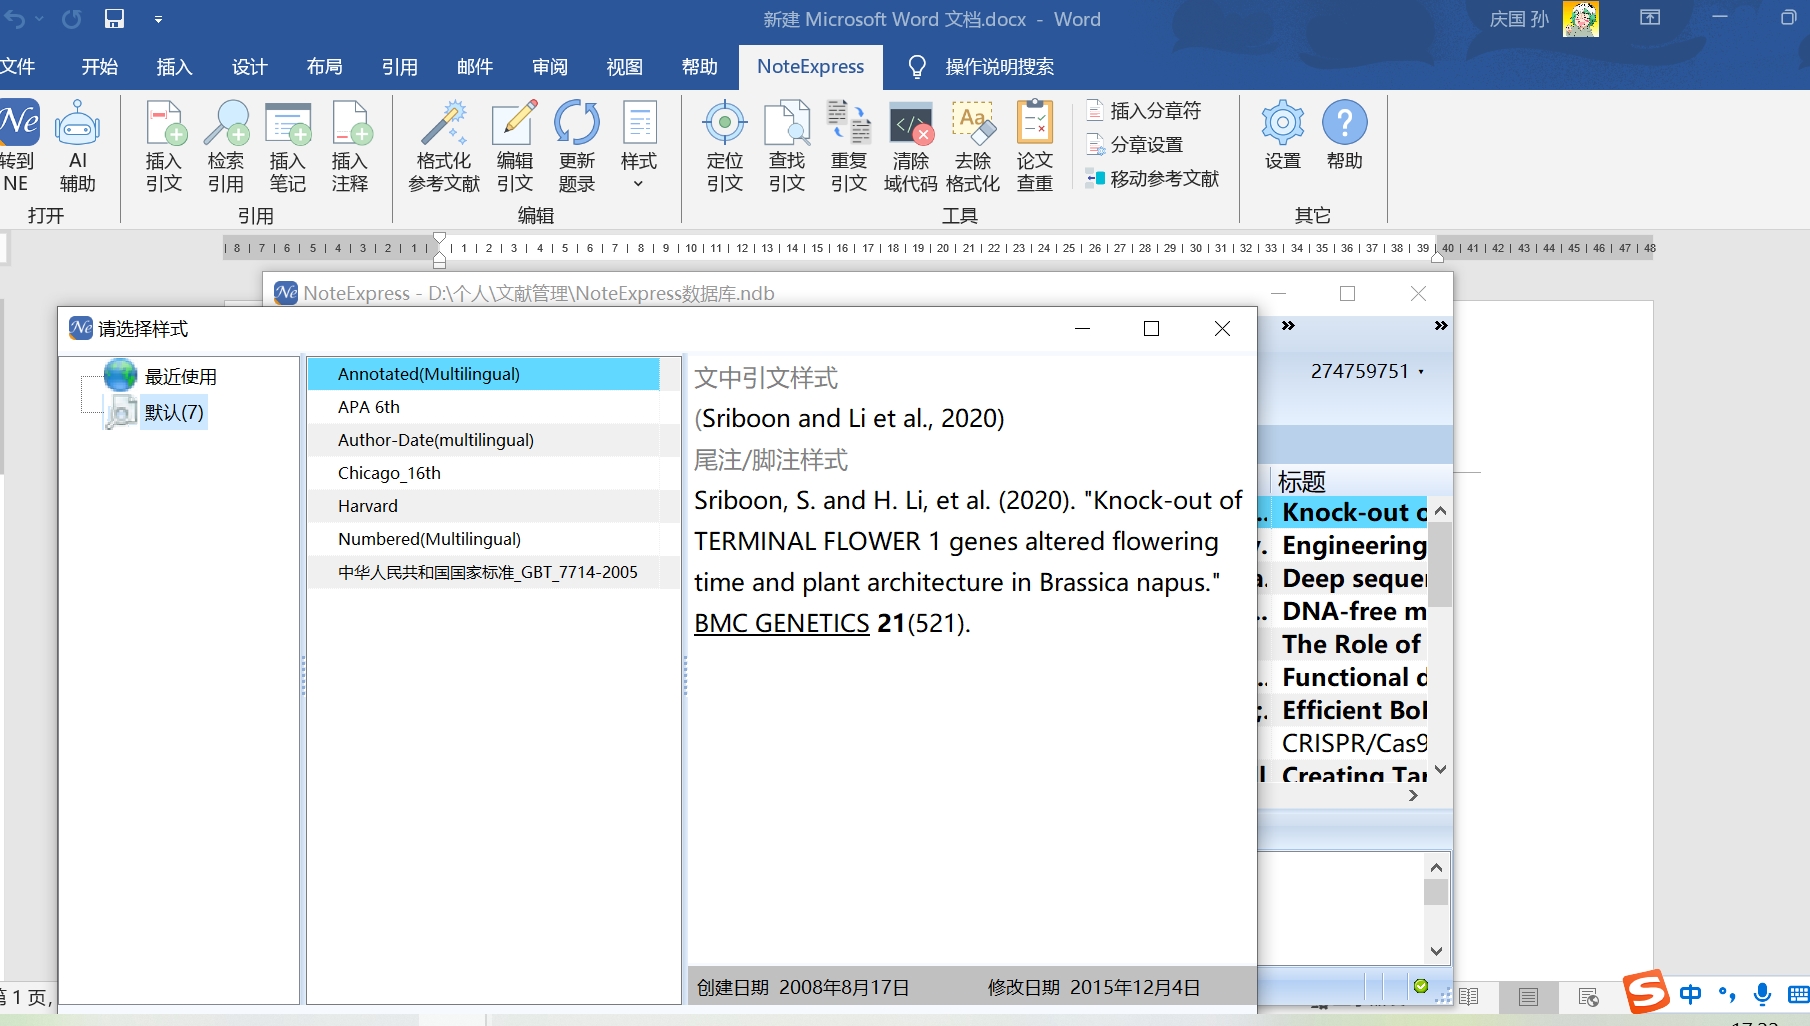Open the 文件 tab
Viewport: 1810px width, 1026px height.
tap(18, 67)
